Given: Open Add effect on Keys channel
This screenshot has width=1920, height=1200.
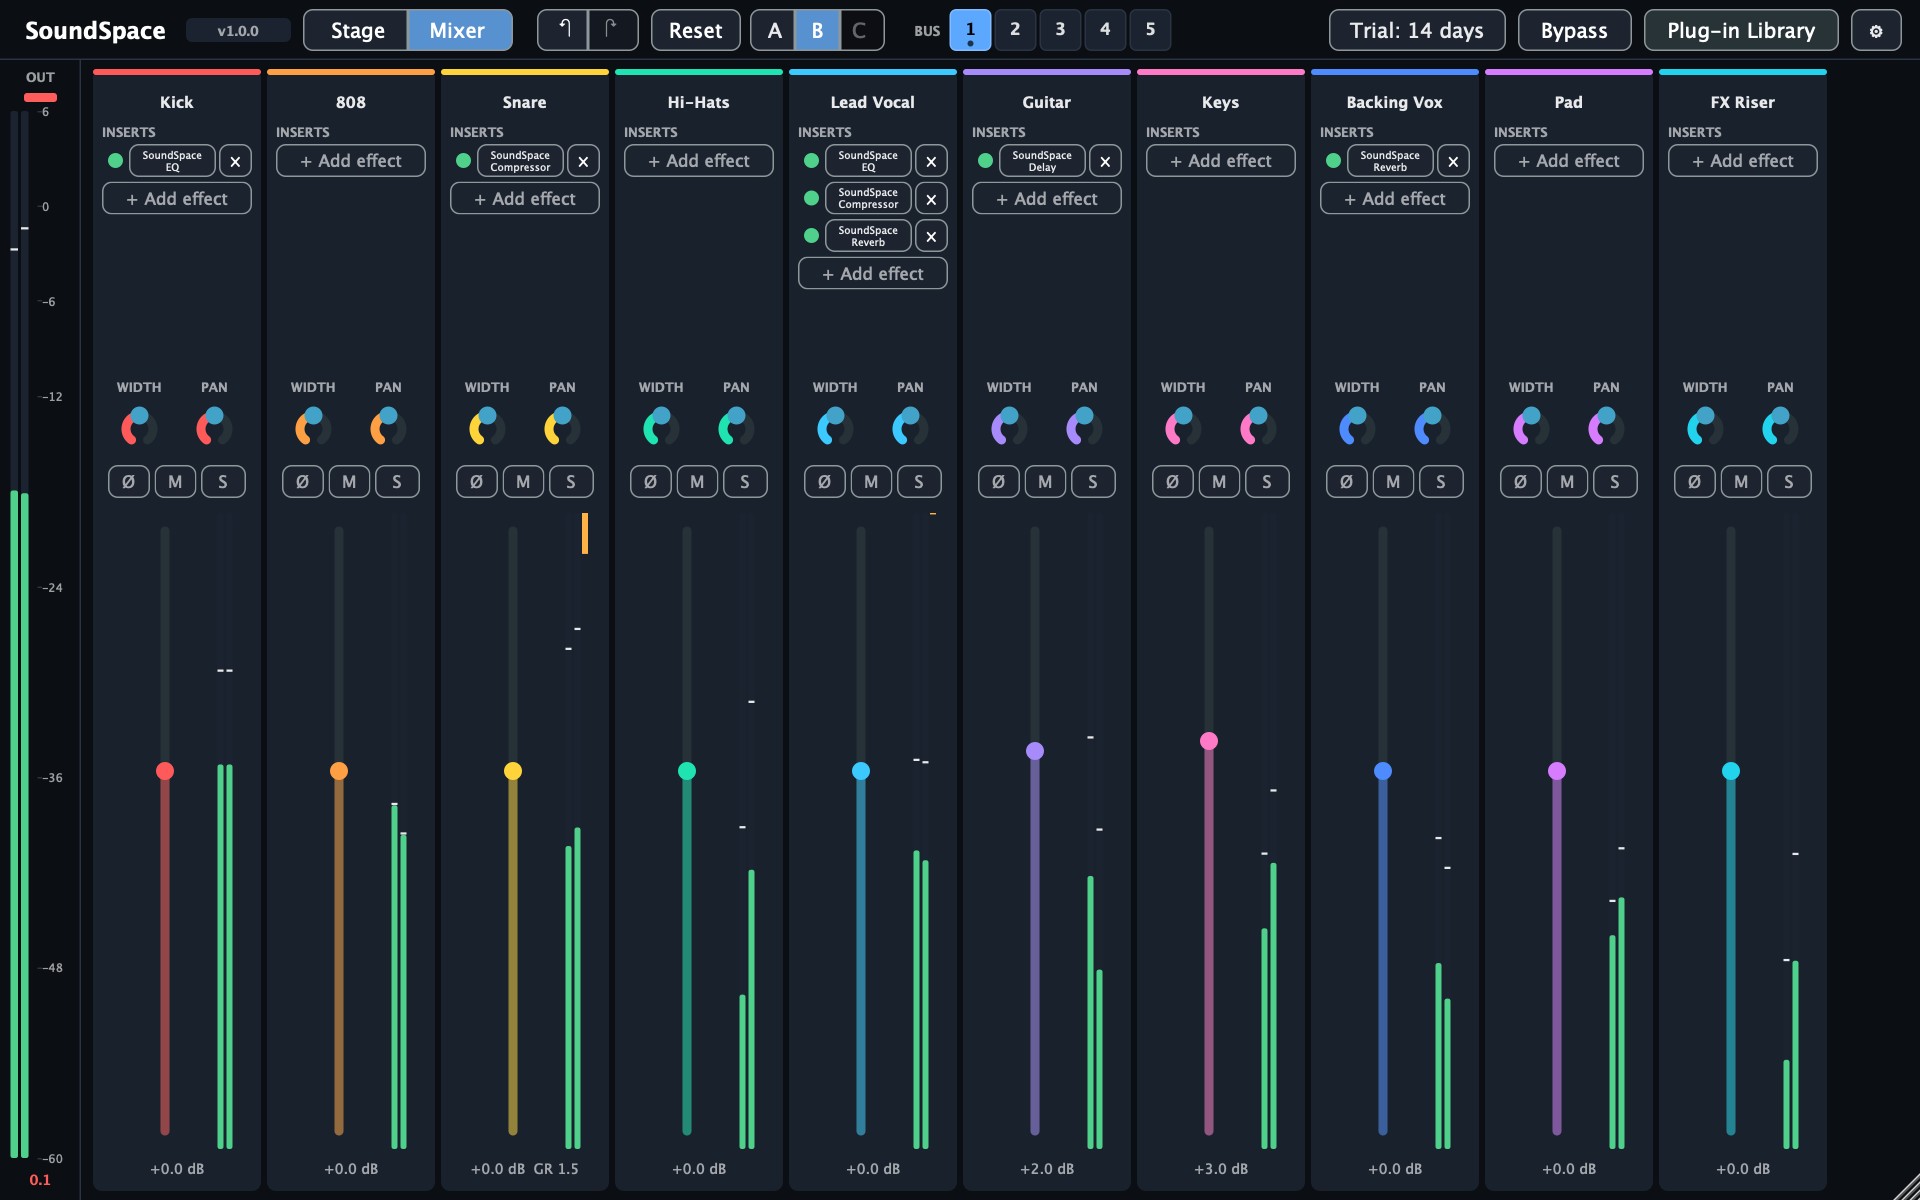Looking at the screenshot, I should coord(1221,161).
